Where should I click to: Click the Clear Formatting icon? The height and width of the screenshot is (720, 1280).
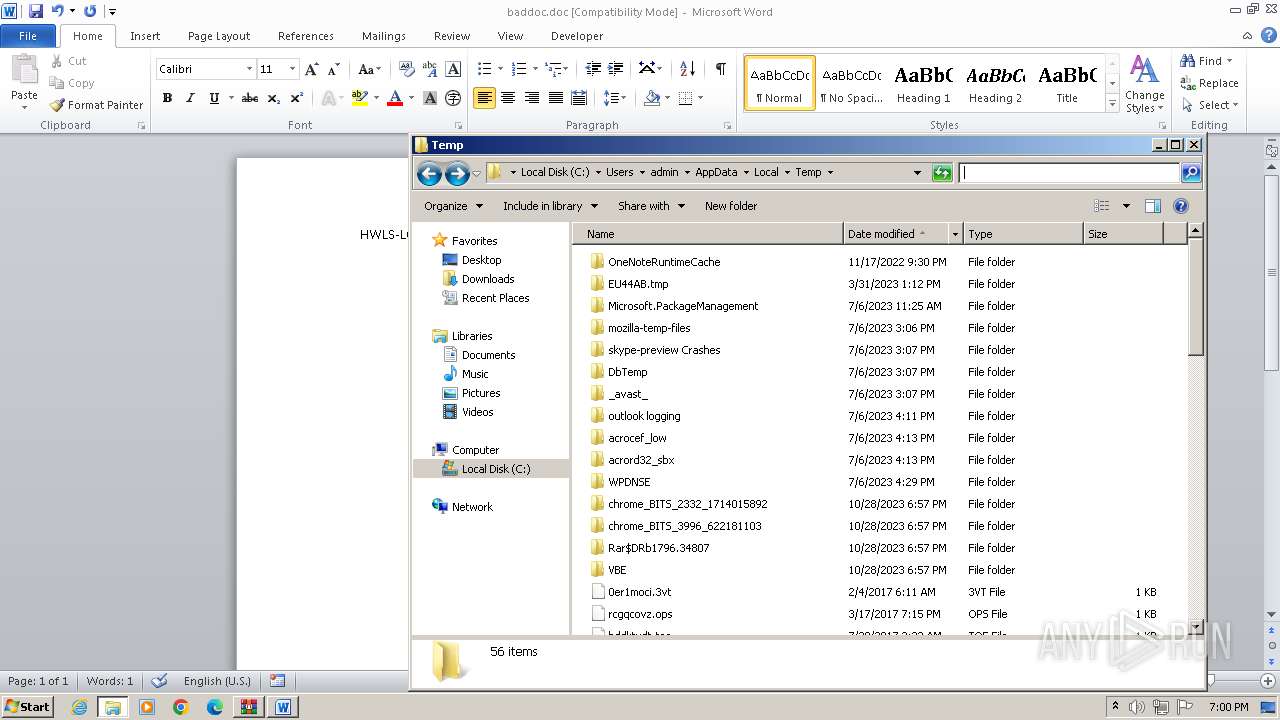[x=407, y=69]
